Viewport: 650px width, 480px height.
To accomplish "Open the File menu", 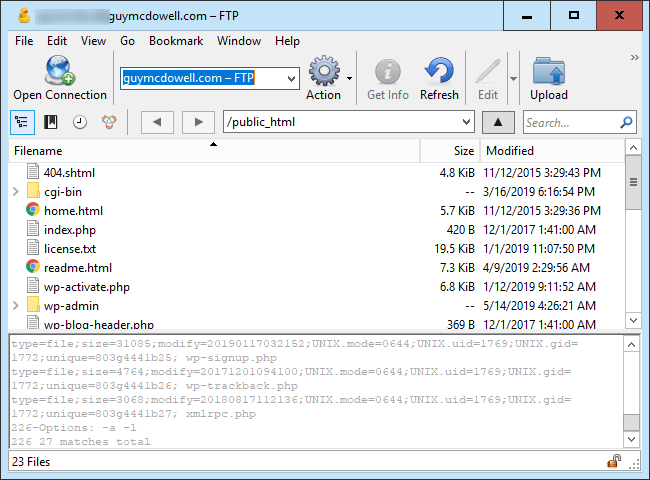I will click(24, 41).
